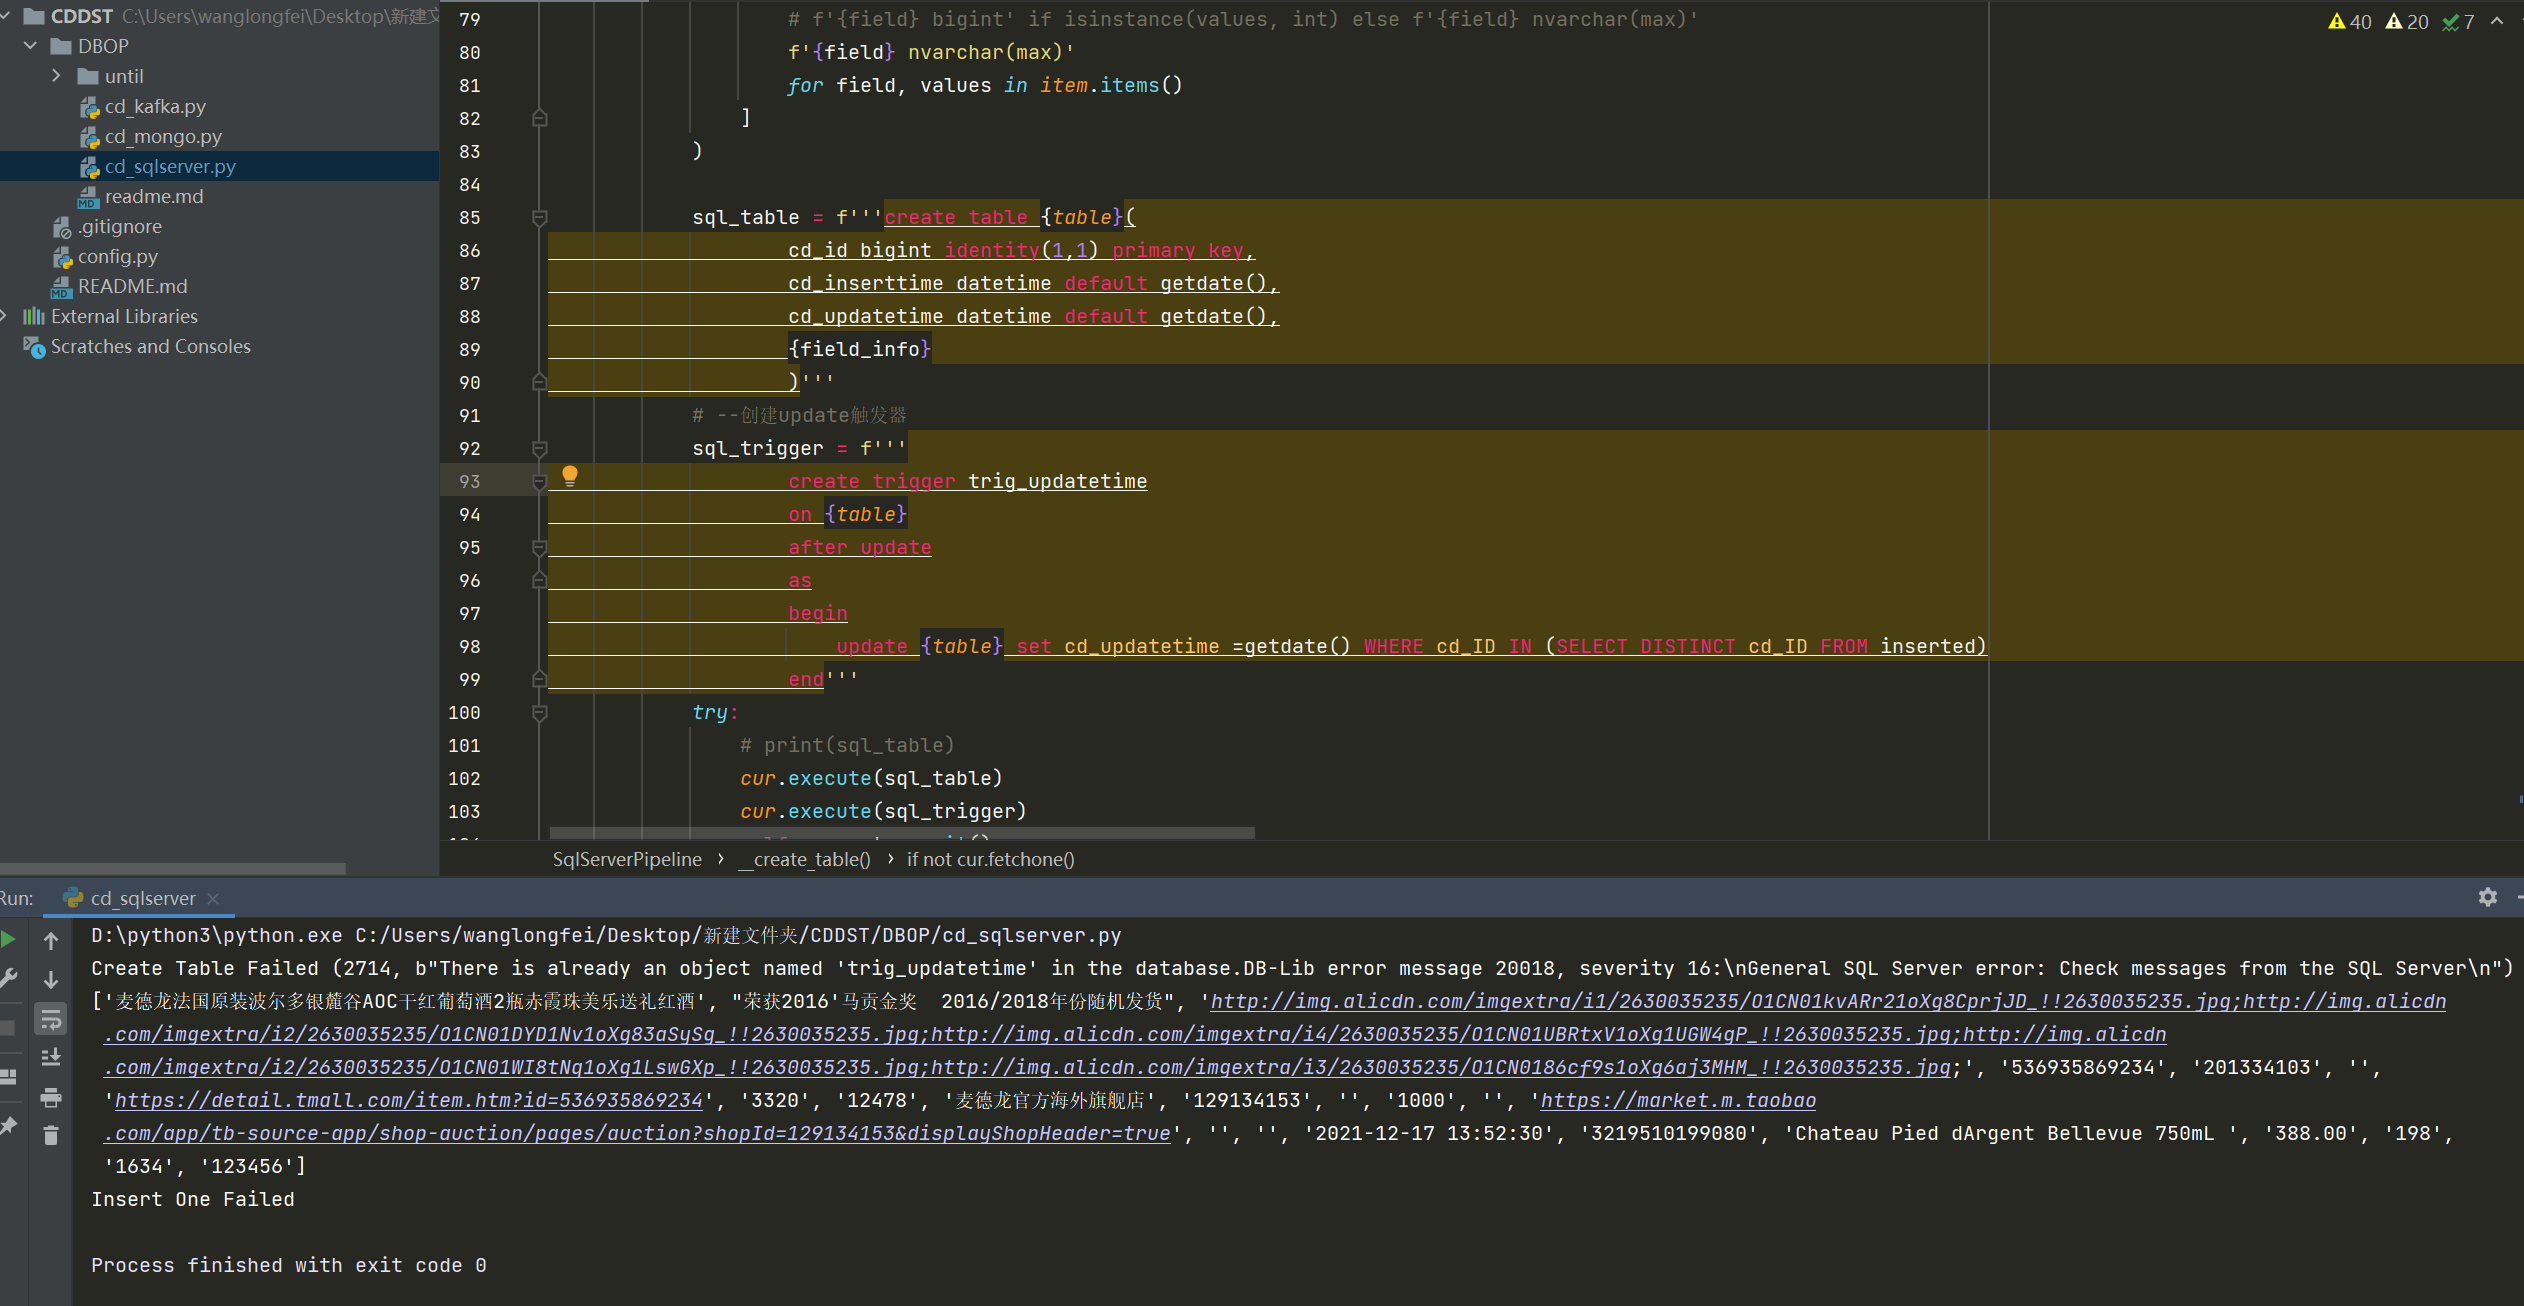Click the Scratches and Consoles icon
The image size is (2524, 1306).
[34, 347]
